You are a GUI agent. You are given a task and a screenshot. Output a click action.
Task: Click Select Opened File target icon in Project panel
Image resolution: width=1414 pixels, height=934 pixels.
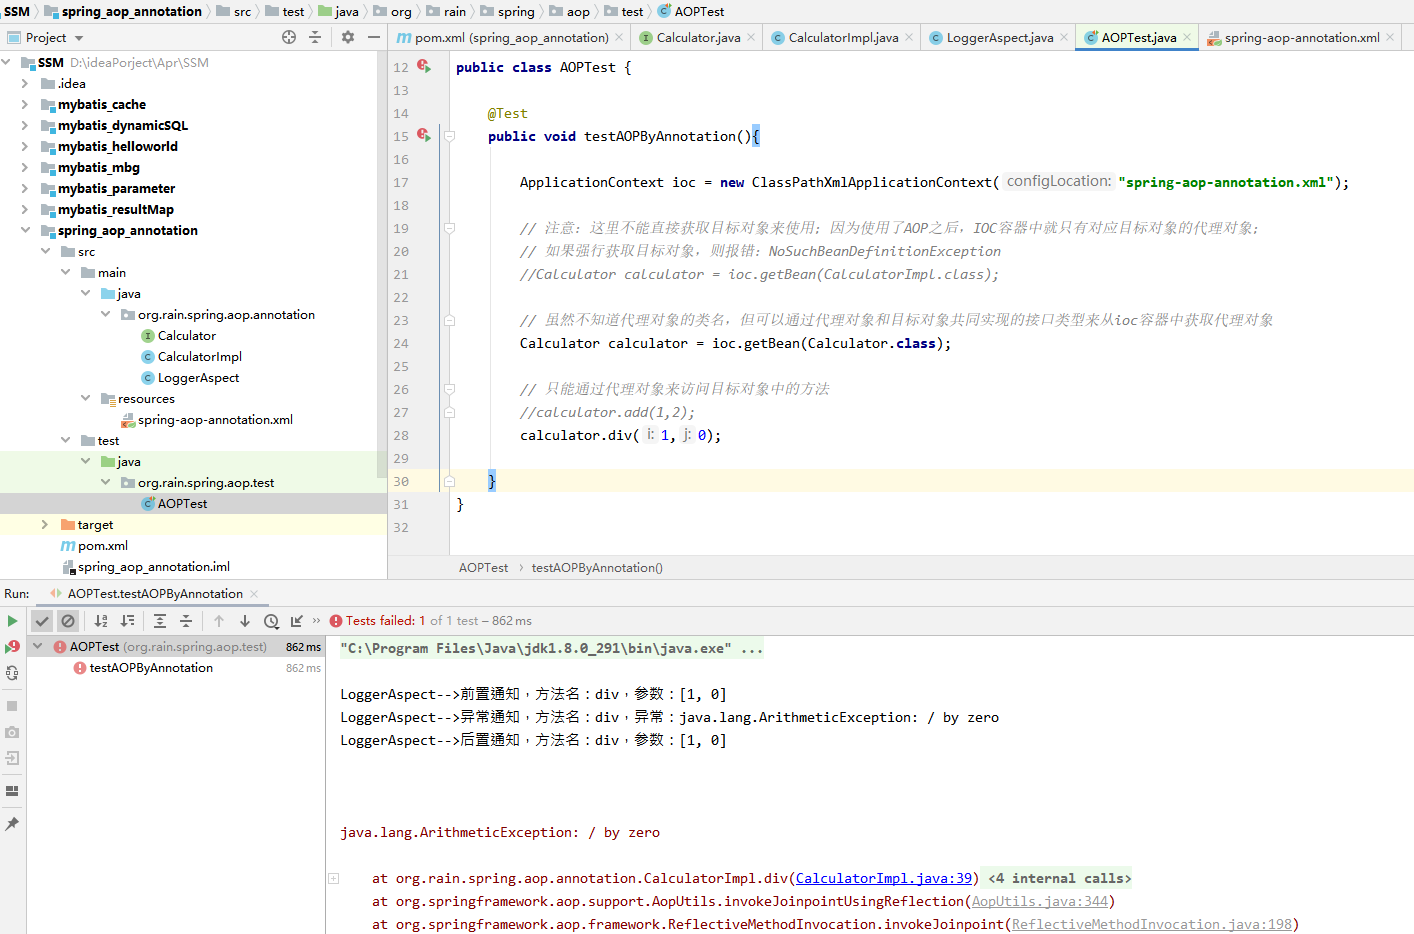pos(289,37)
